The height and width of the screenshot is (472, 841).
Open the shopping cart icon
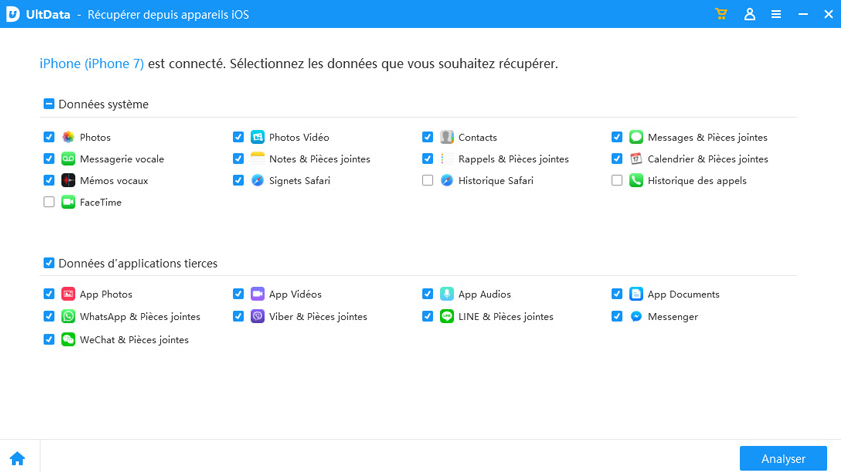click(721, 14)
